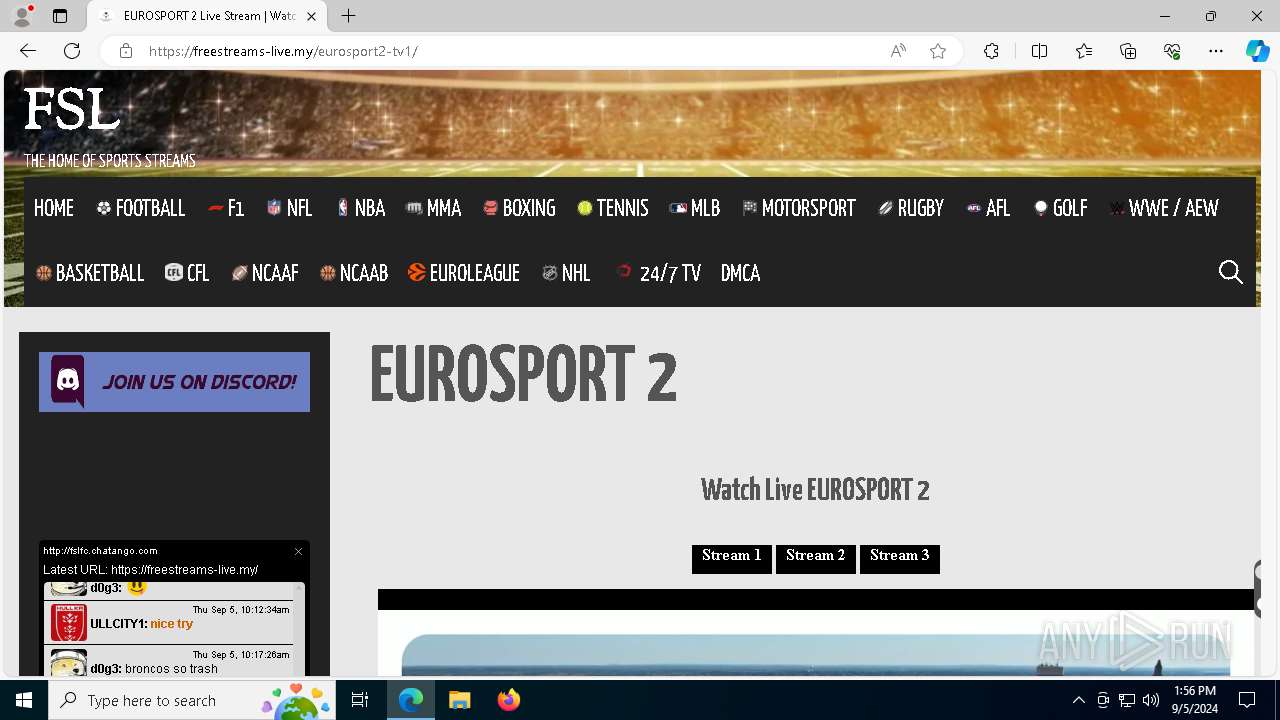Open a new tab with plus icon
Viewport: 1280px width, 720px height.
coord(348,16)
